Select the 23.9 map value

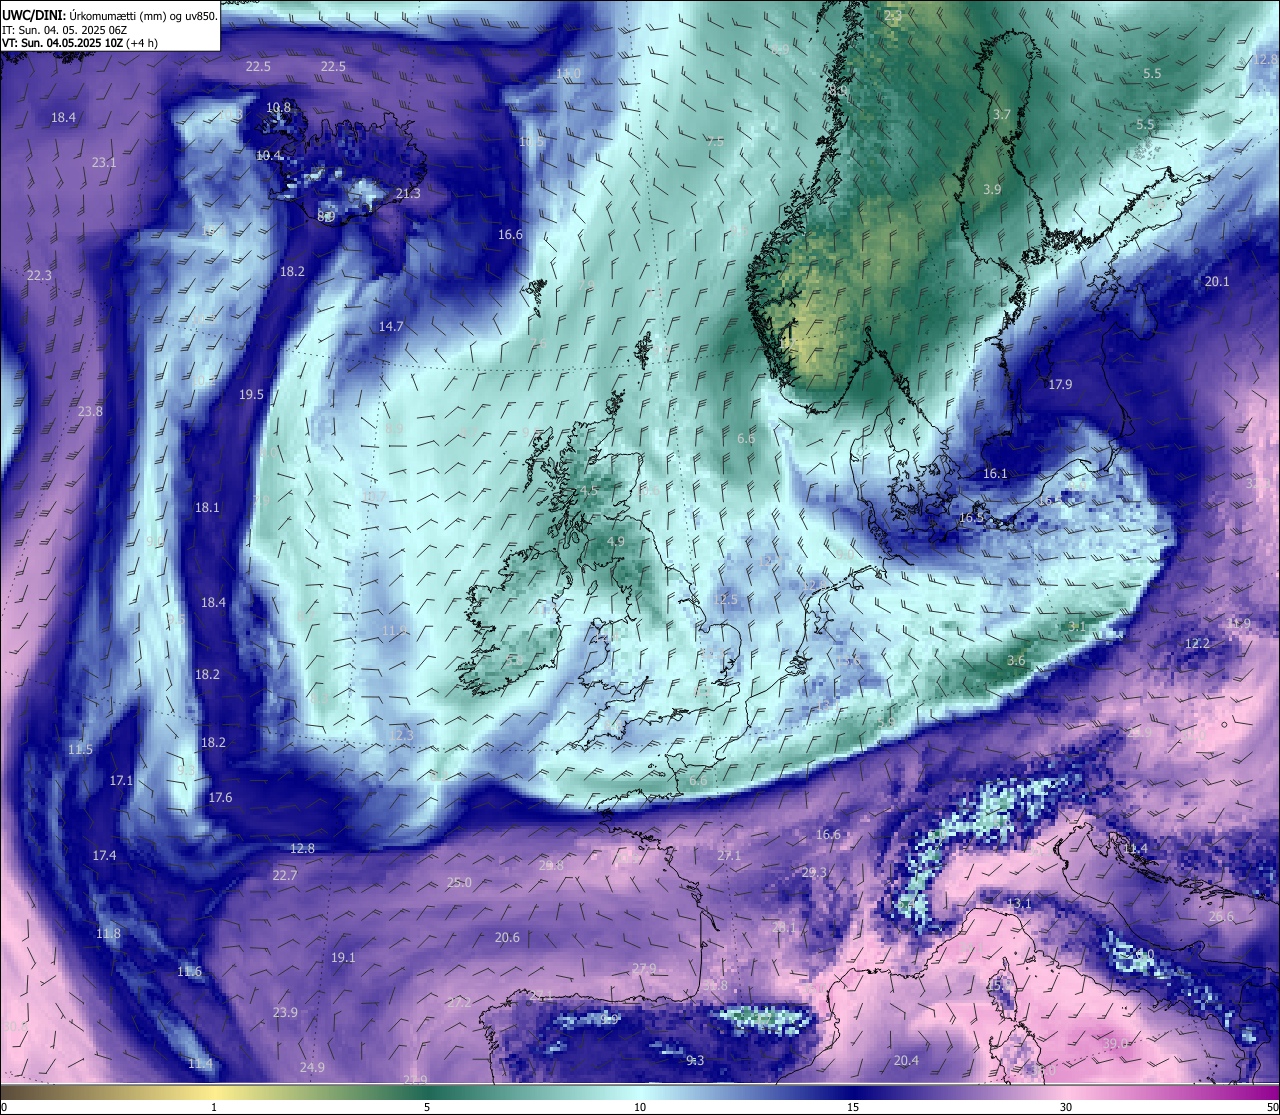tap(285, 1012)
